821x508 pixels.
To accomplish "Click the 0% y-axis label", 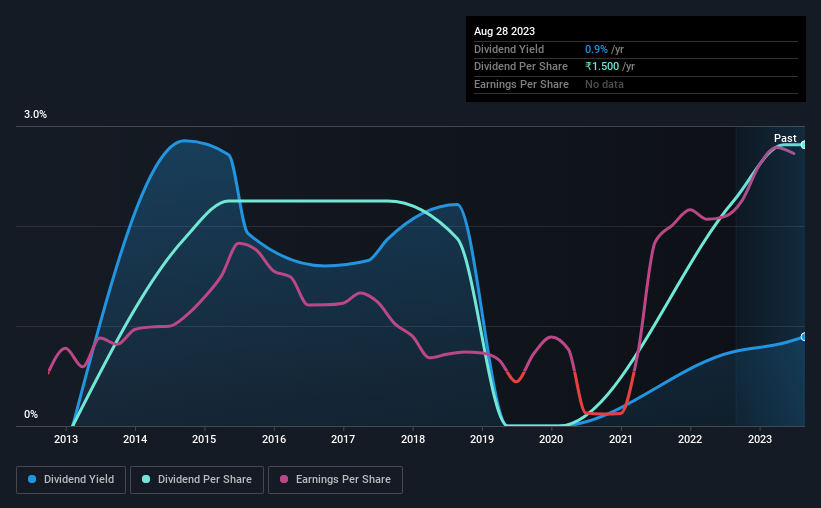I will pyautogui.click(x=31, y=414).
